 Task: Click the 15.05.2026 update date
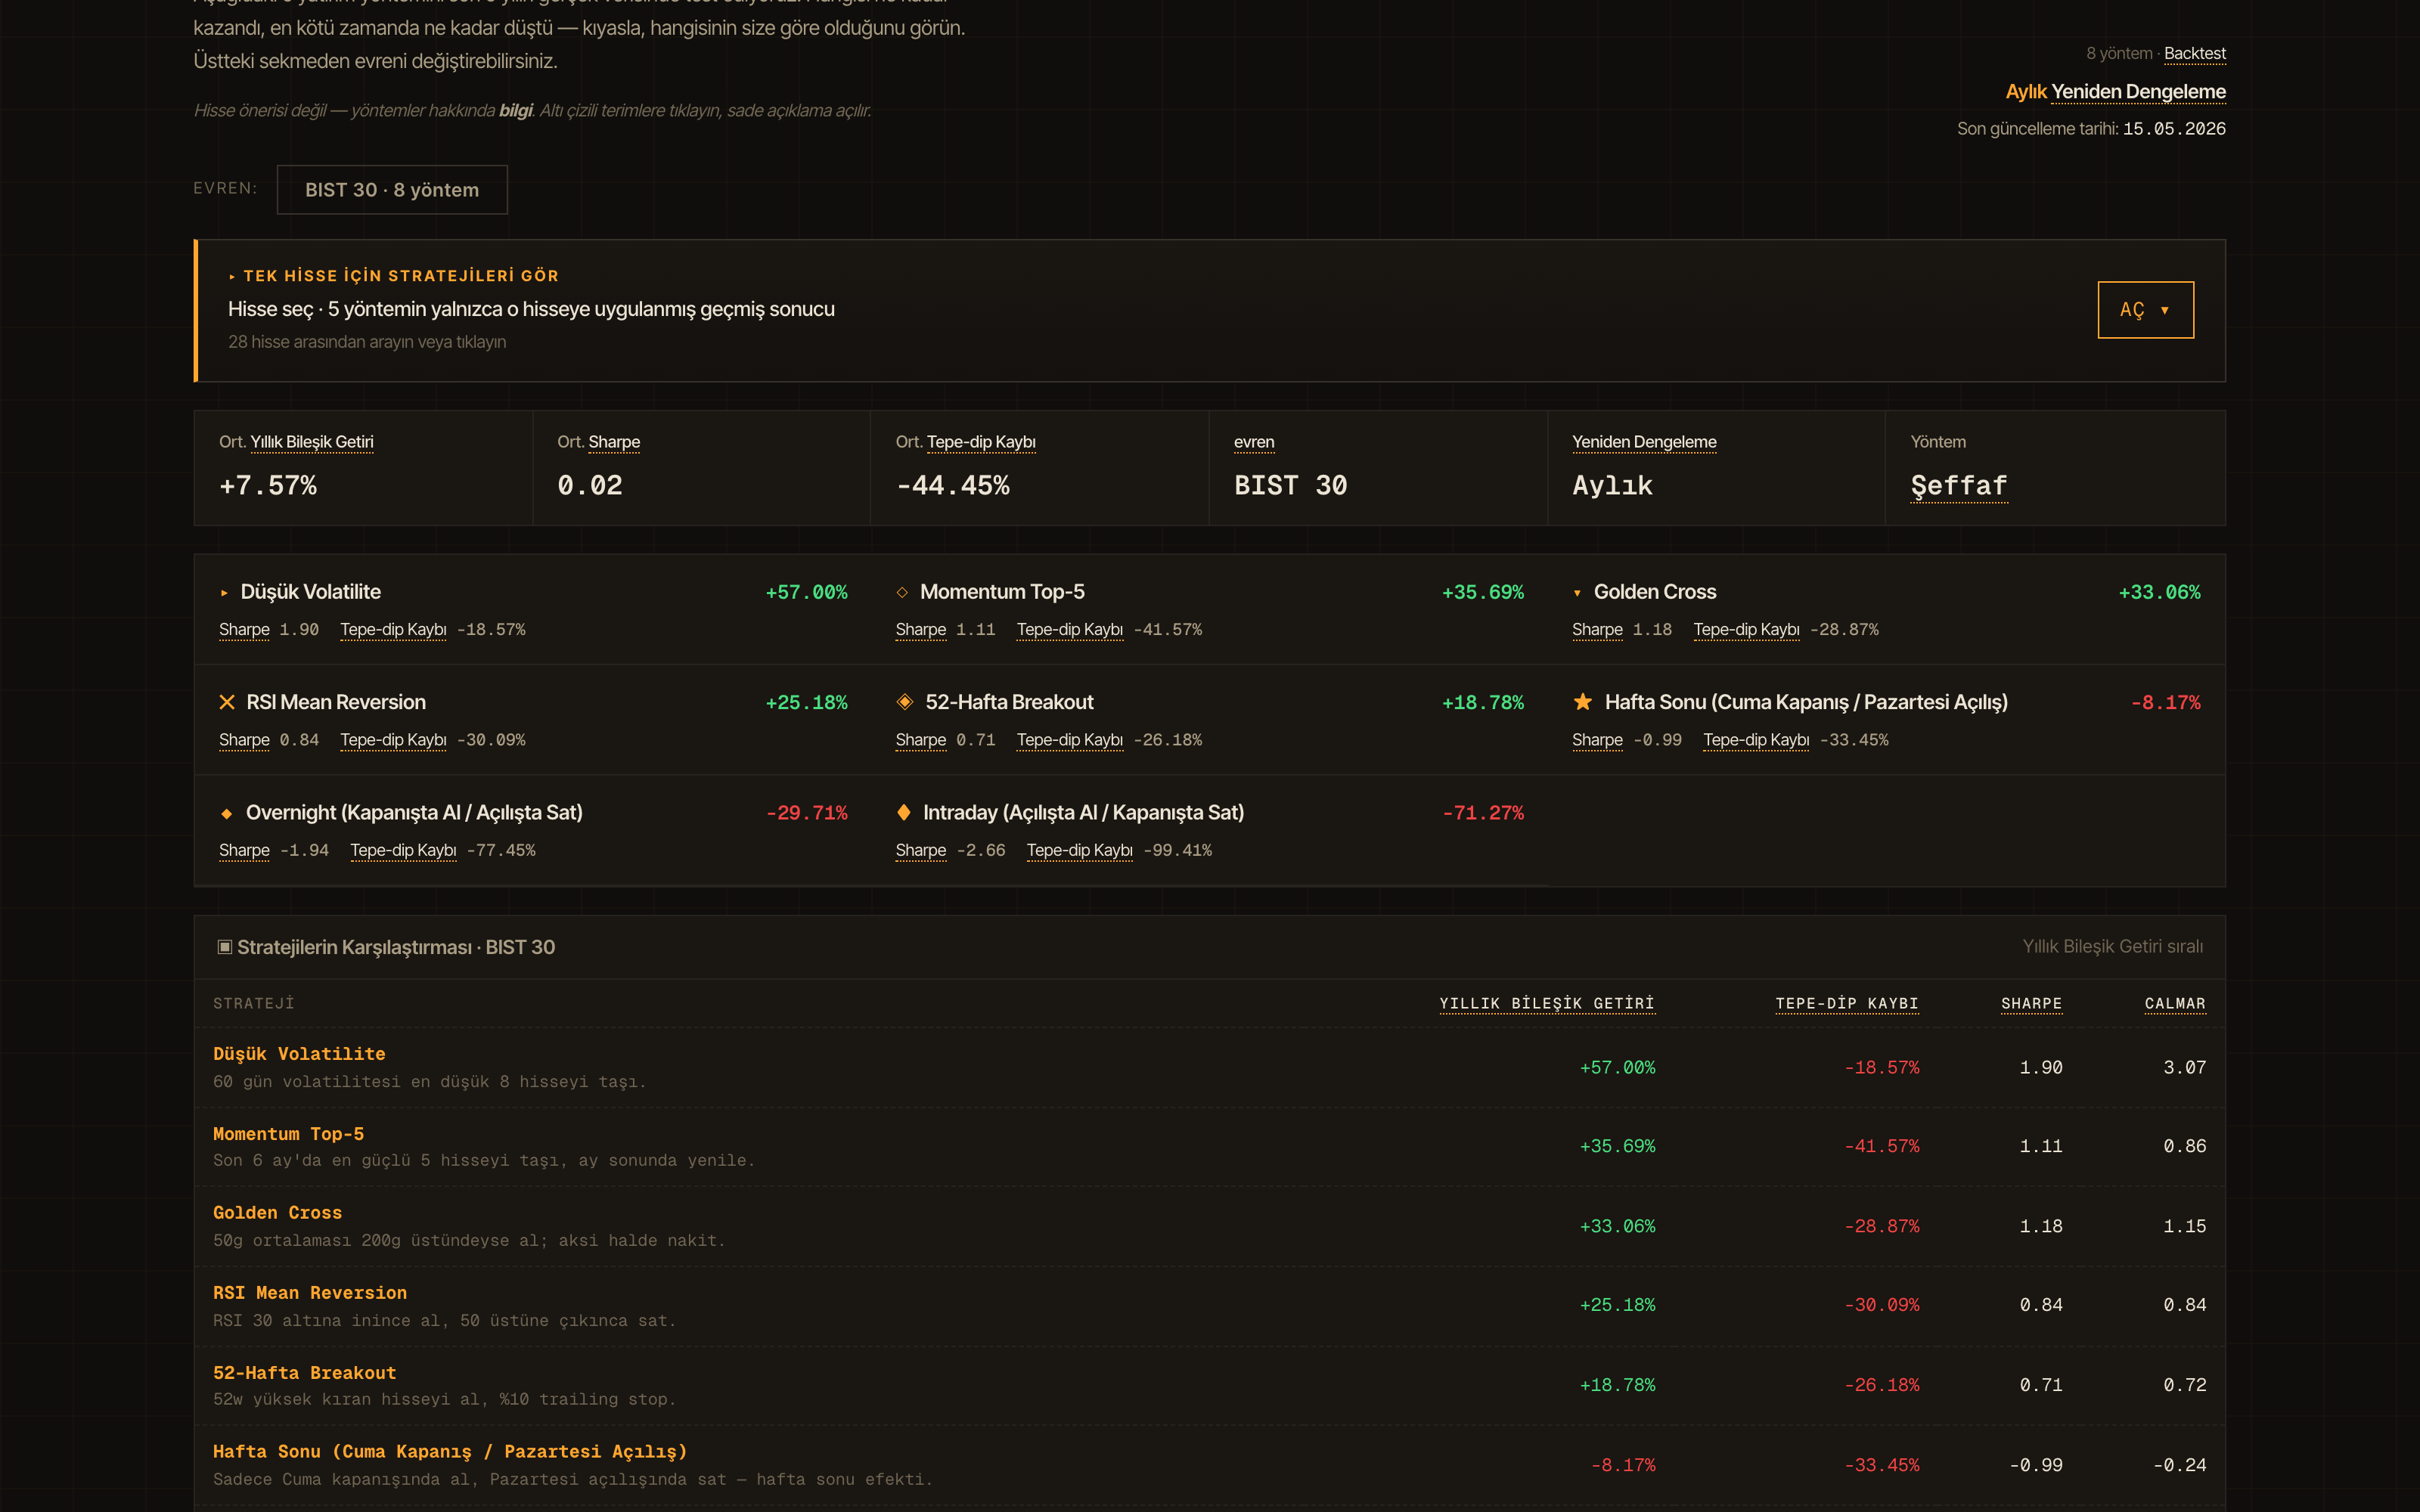pos(2174,129)
